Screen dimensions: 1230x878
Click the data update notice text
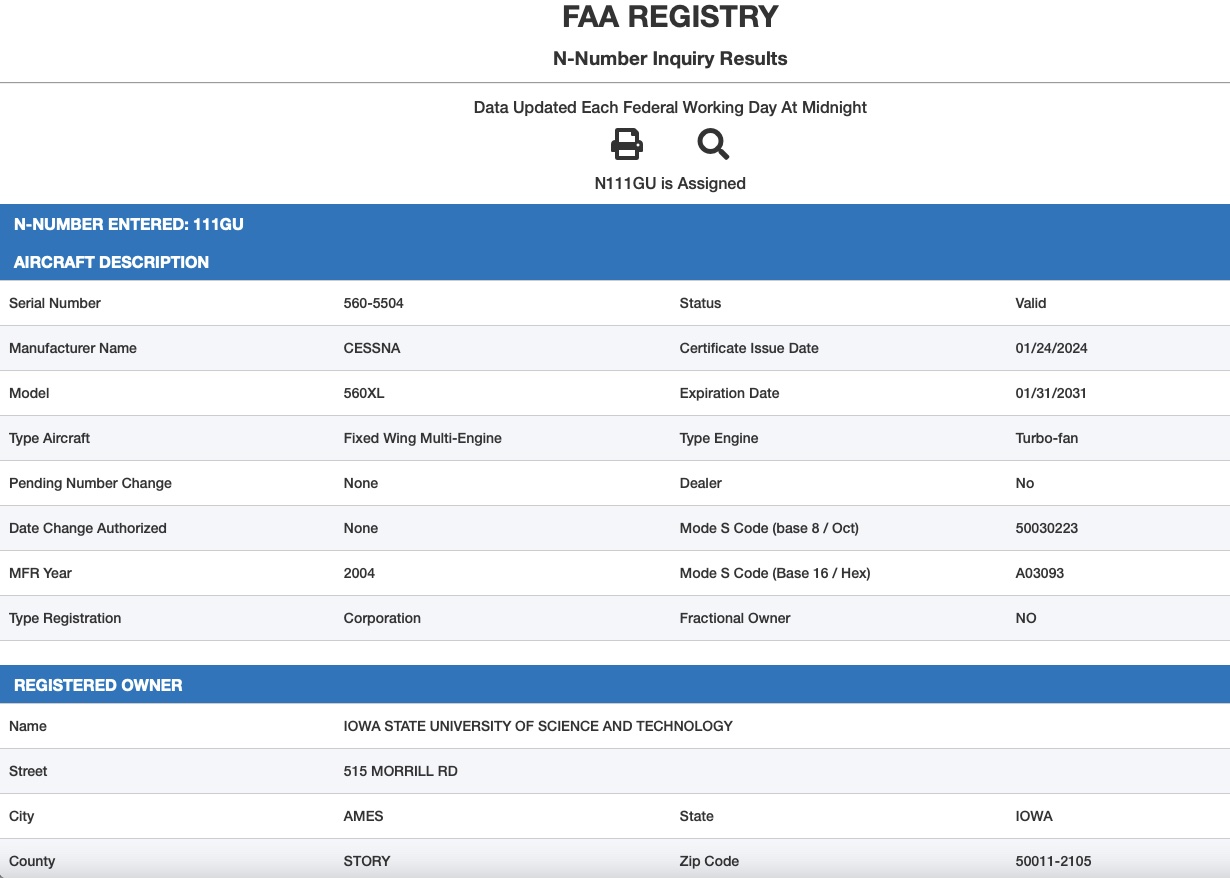[670, 107]
